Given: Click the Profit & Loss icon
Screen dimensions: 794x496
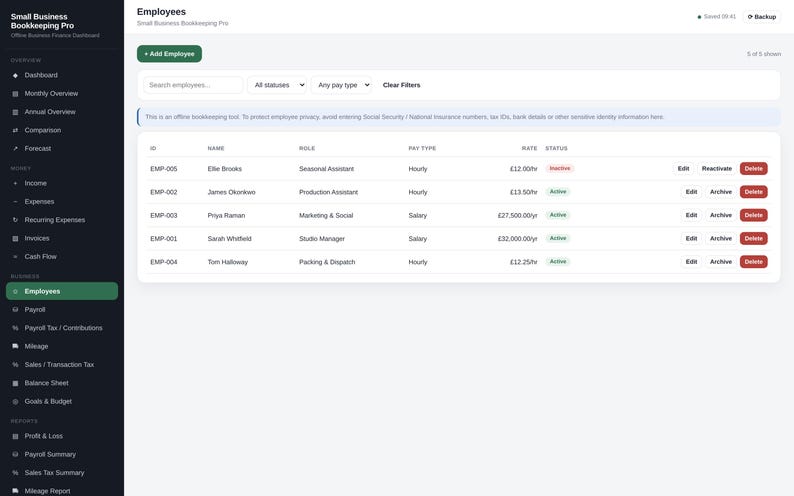Looking at the screenshot, I should coord(15,436).
